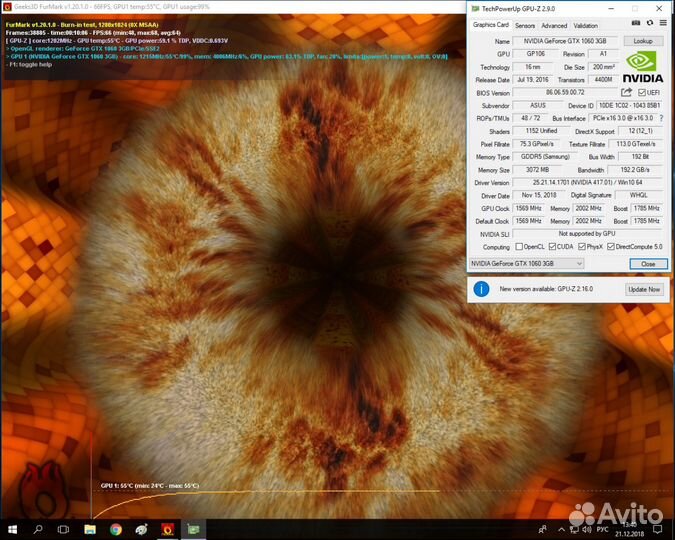
Task: Click the FurMark title bar app icon
Action: tap(7, 7)
